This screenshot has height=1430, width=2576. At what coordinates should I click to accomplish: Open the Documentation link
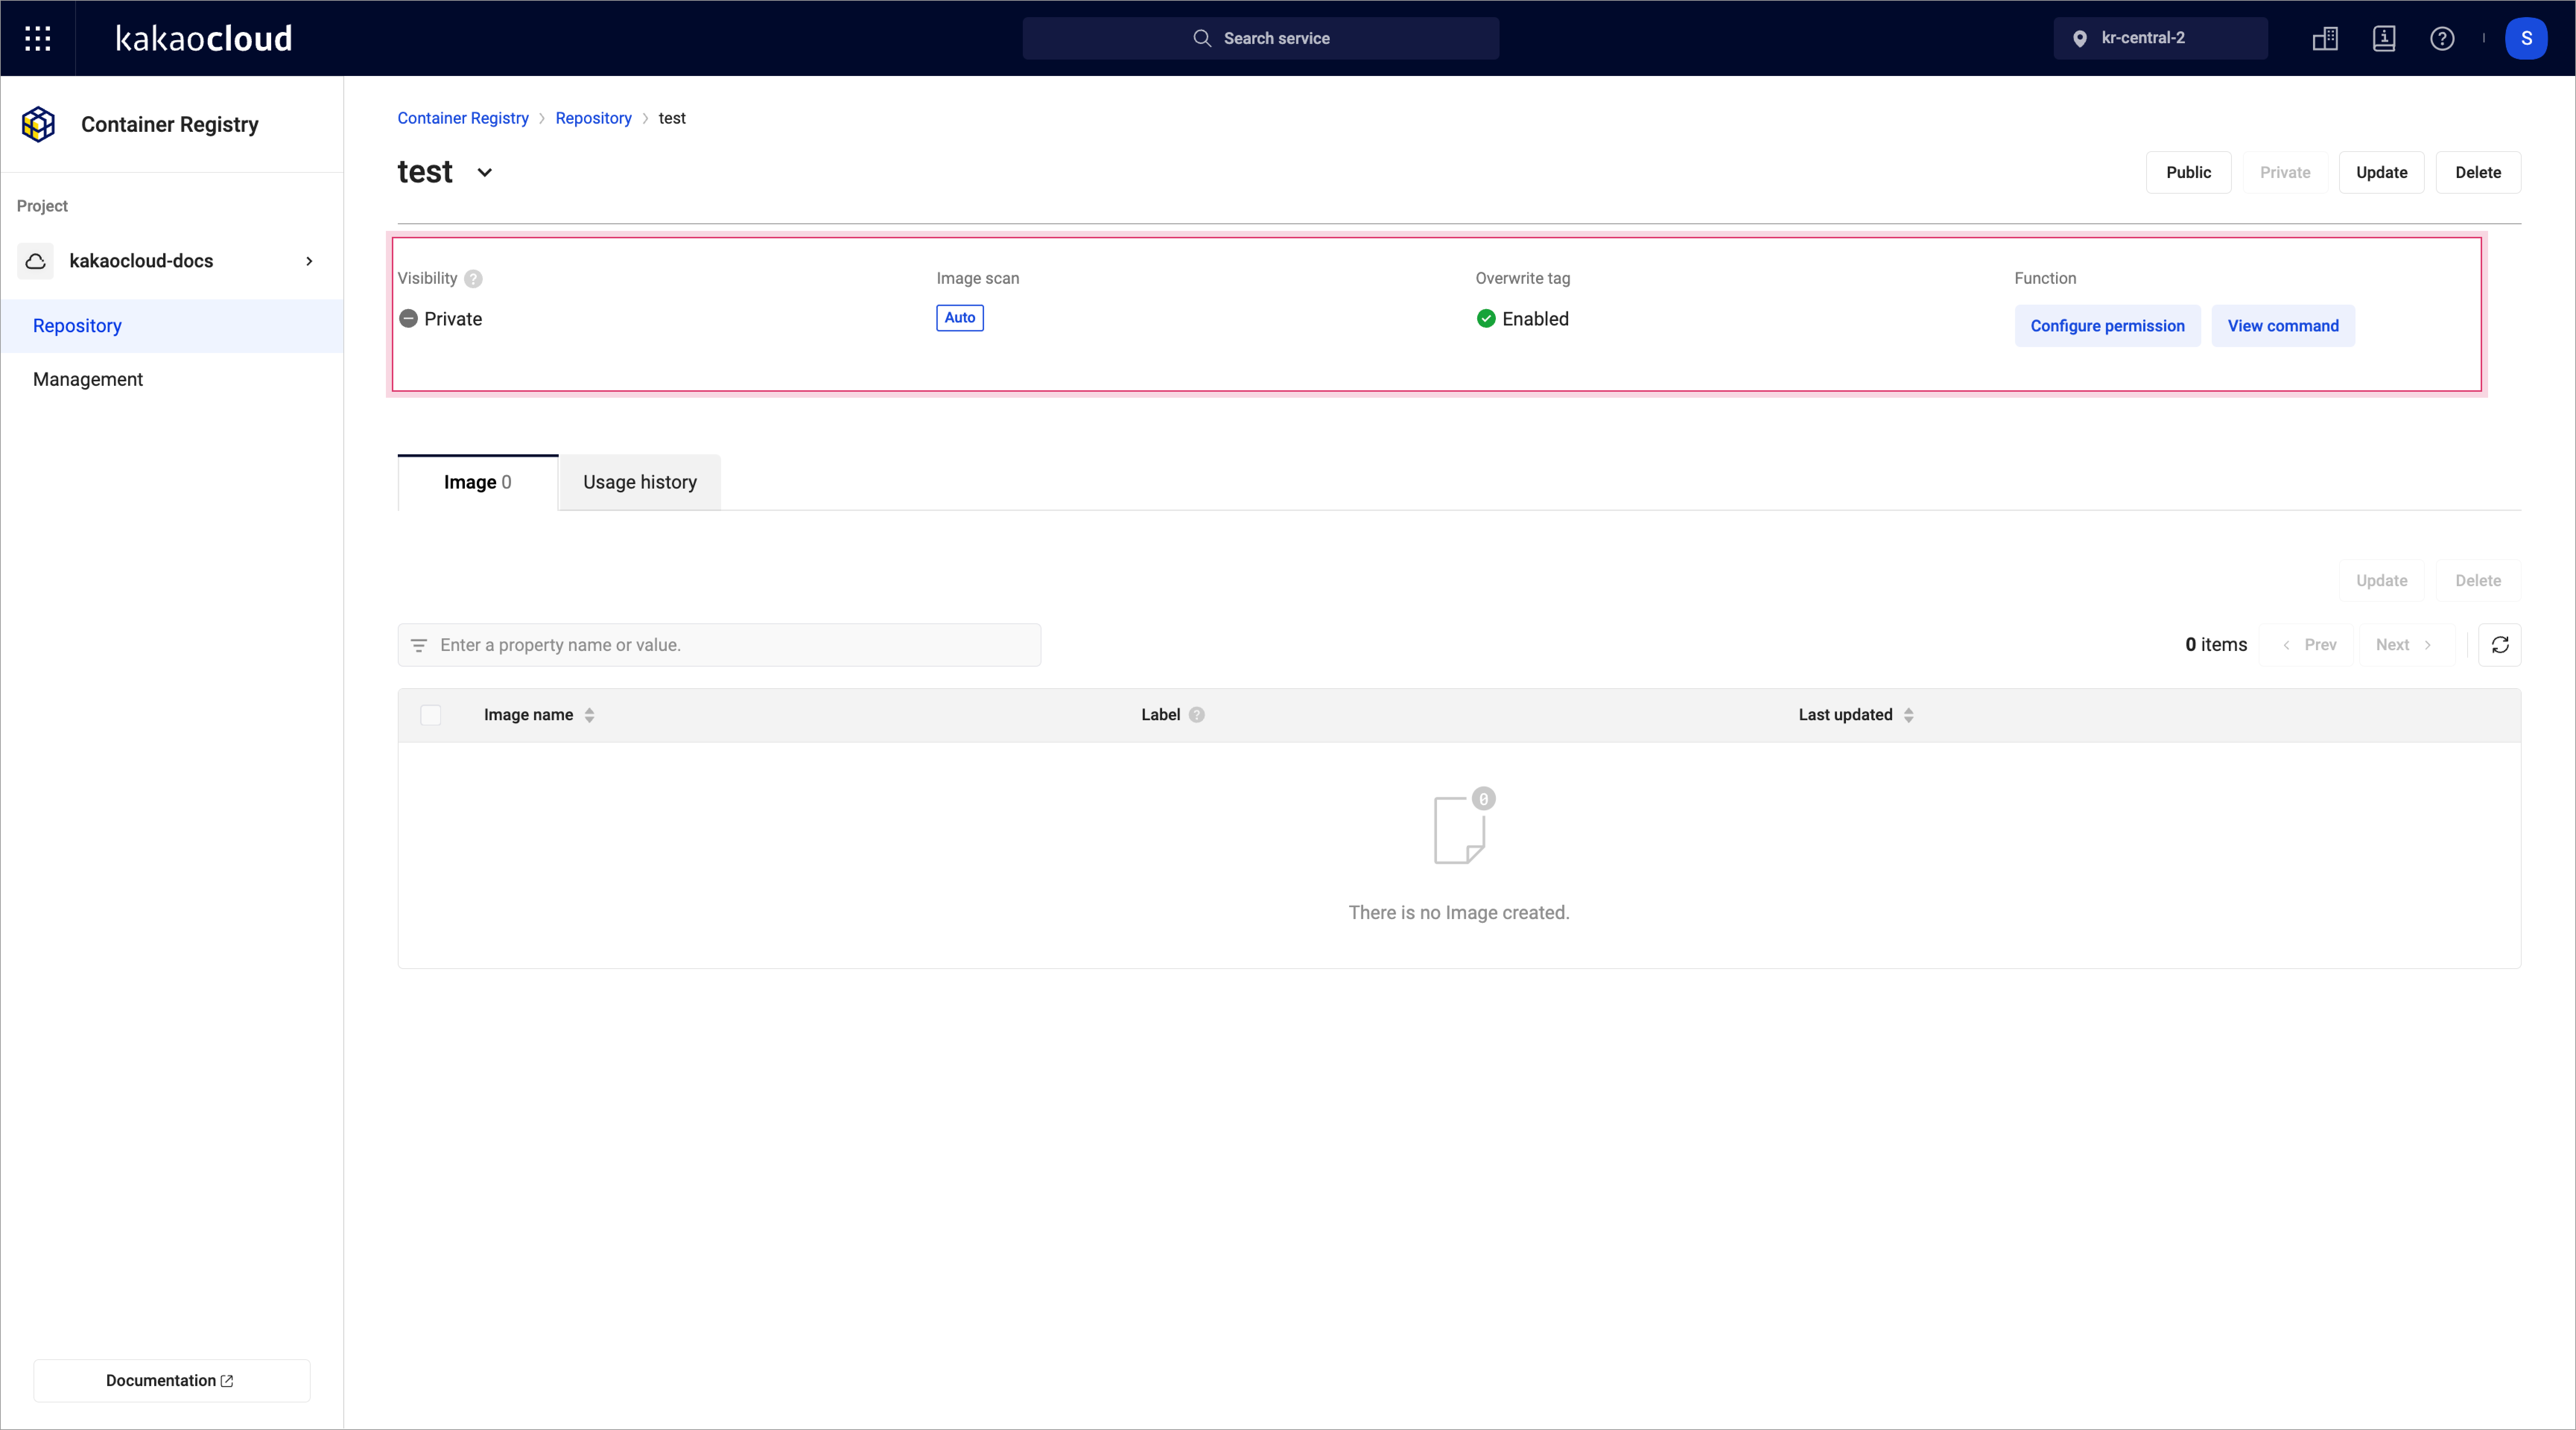(172, 1380)
